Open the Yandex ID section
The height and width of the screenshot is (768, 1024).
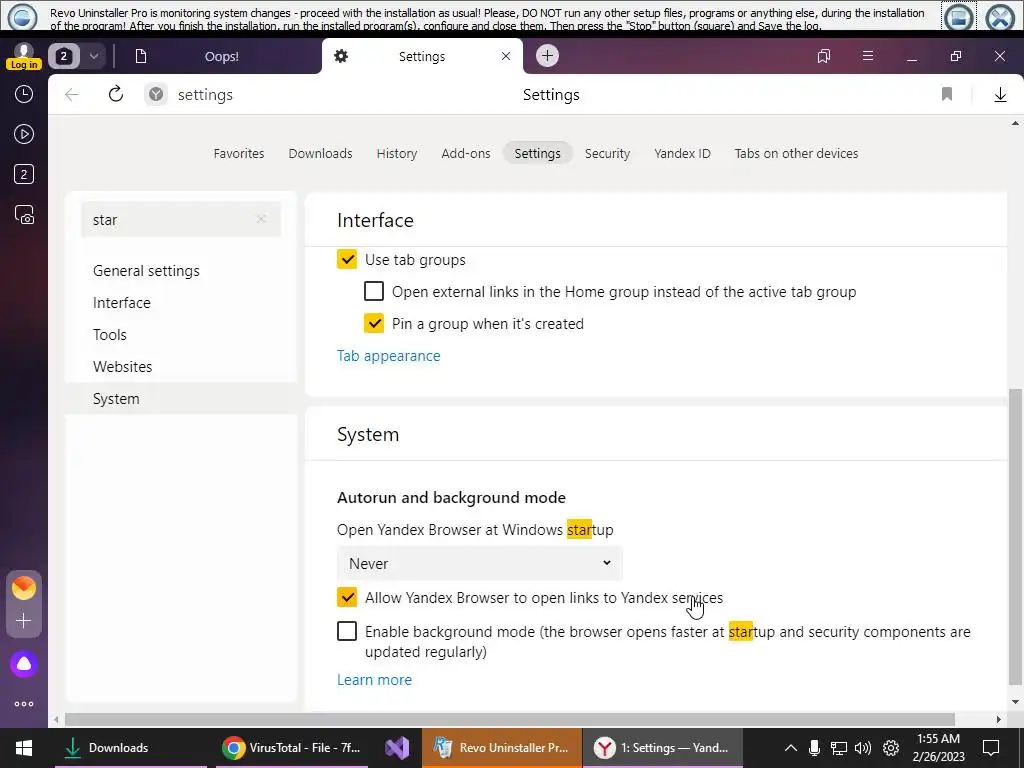pyautogui.click(x=682, y=153)
